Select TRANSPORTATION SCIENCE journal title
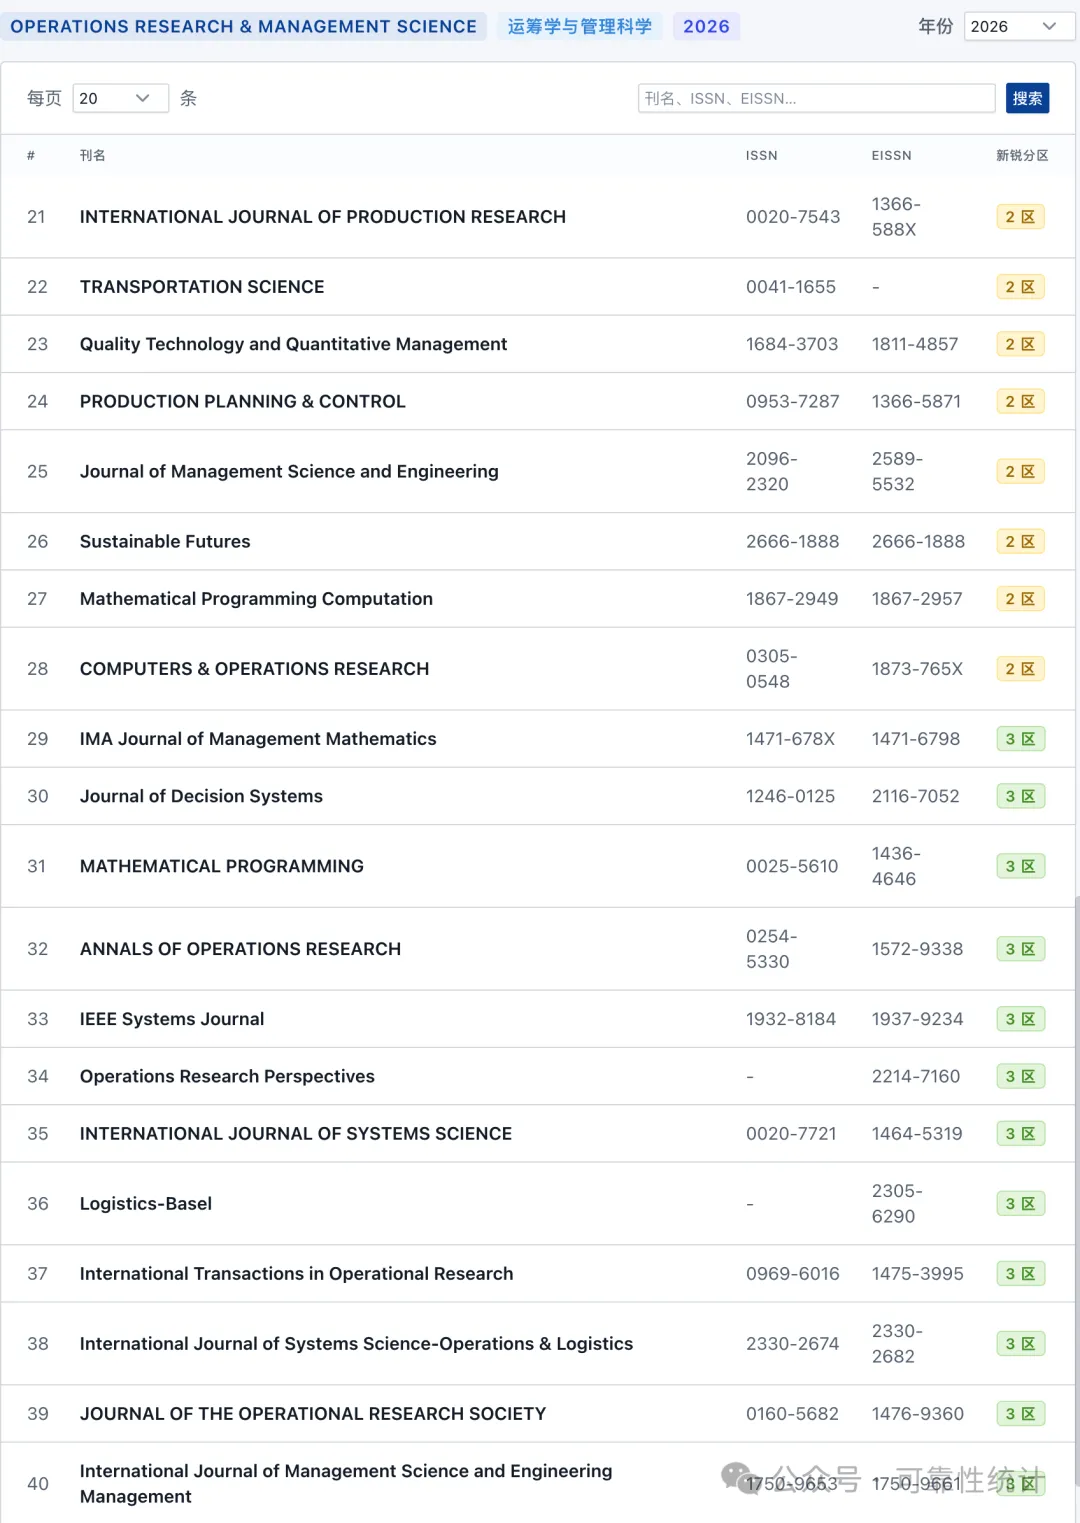 [202, 287]
